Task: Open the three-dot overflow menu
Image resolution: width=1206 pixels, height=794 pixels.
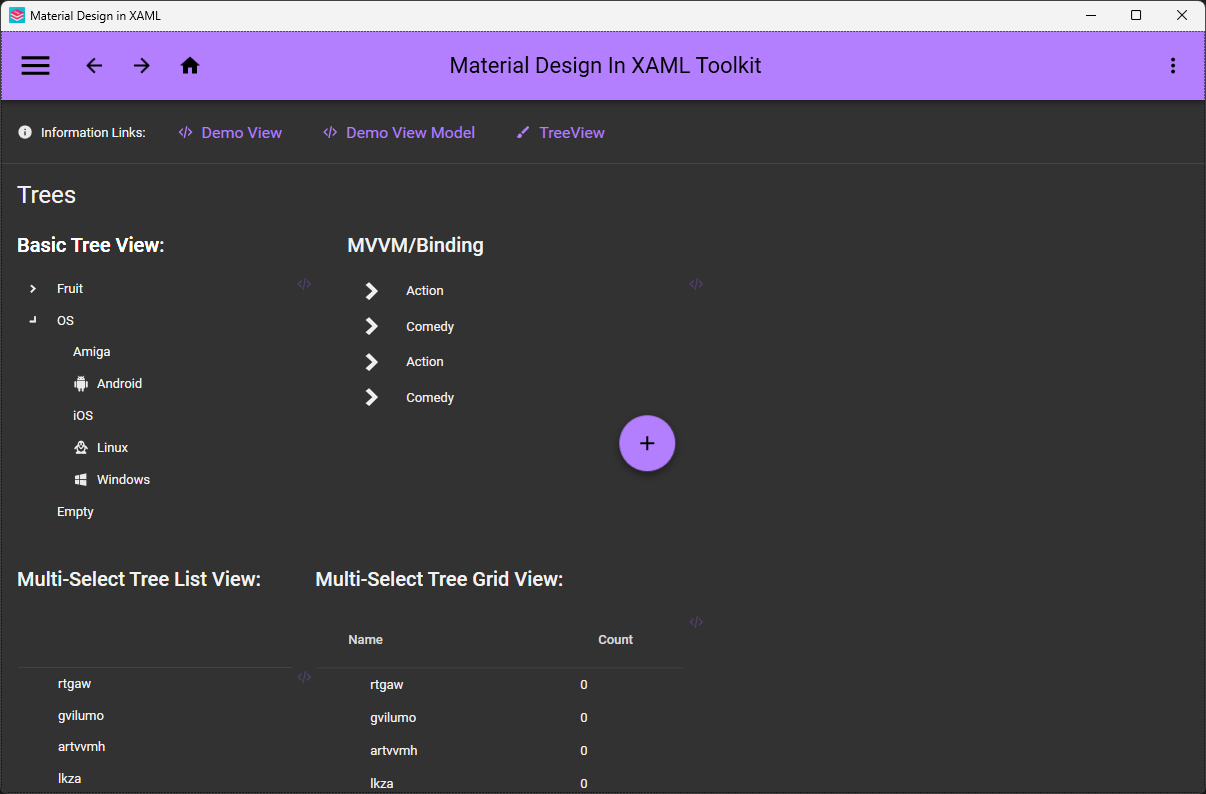Action: [x=1173, y=66]
